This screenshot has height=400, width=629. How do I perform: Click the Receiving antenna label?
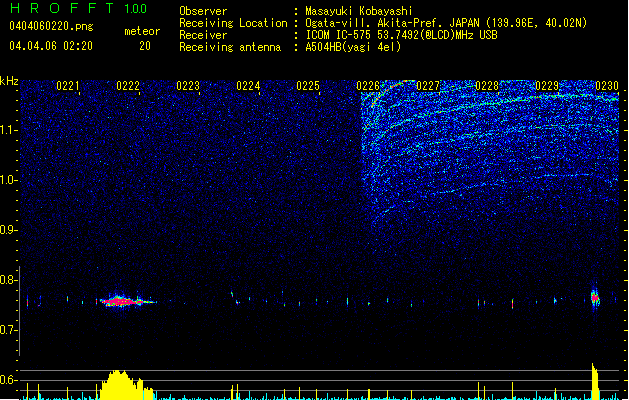230,47
